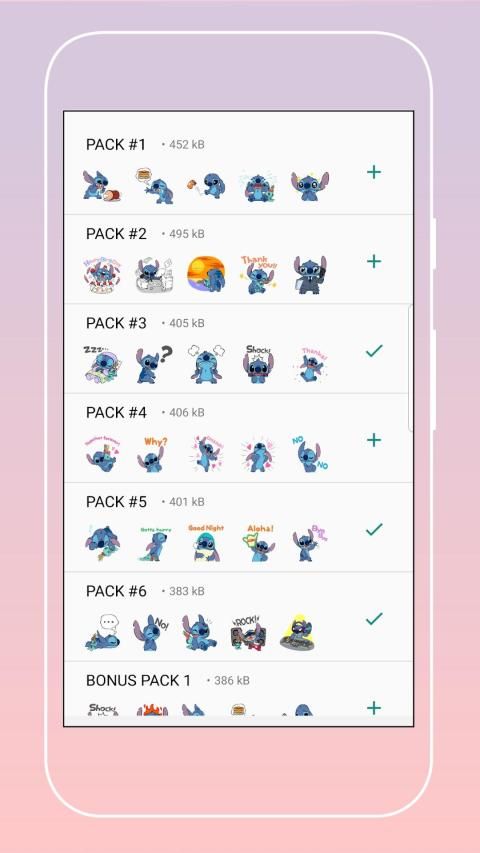Viewport: 480px width, 853px height.
Task: Tap the 'Shock!' sticker in PACK #3
Action: [x=259, y=363]
